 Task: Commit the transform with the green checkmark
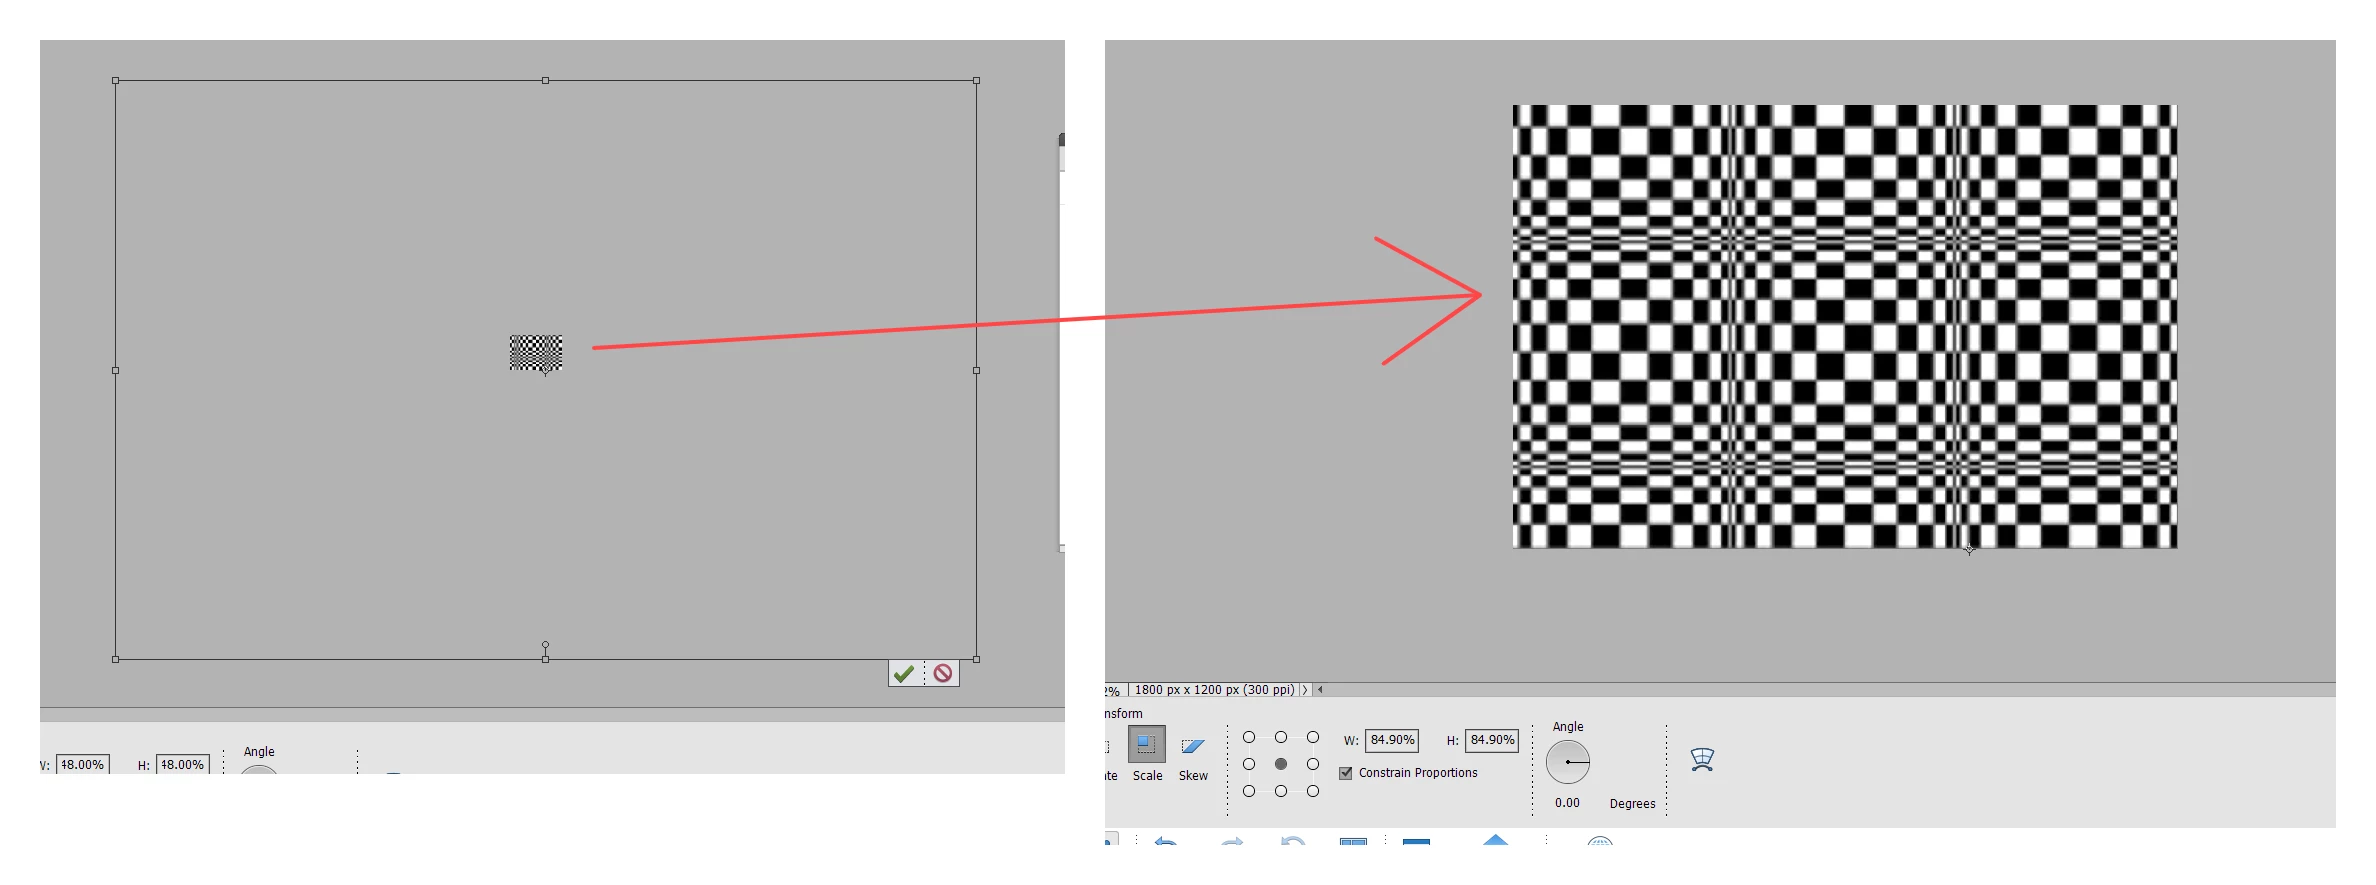[904, 674]
